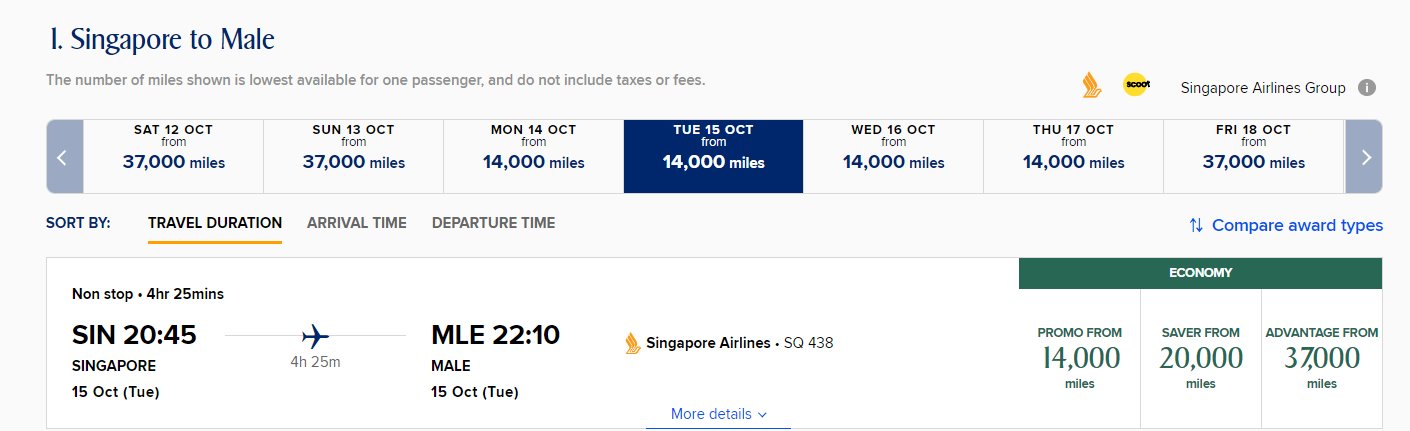Expand More details for flight SQ 438
The height and width of the screenshot is (431, 1410).
(719, 414)
